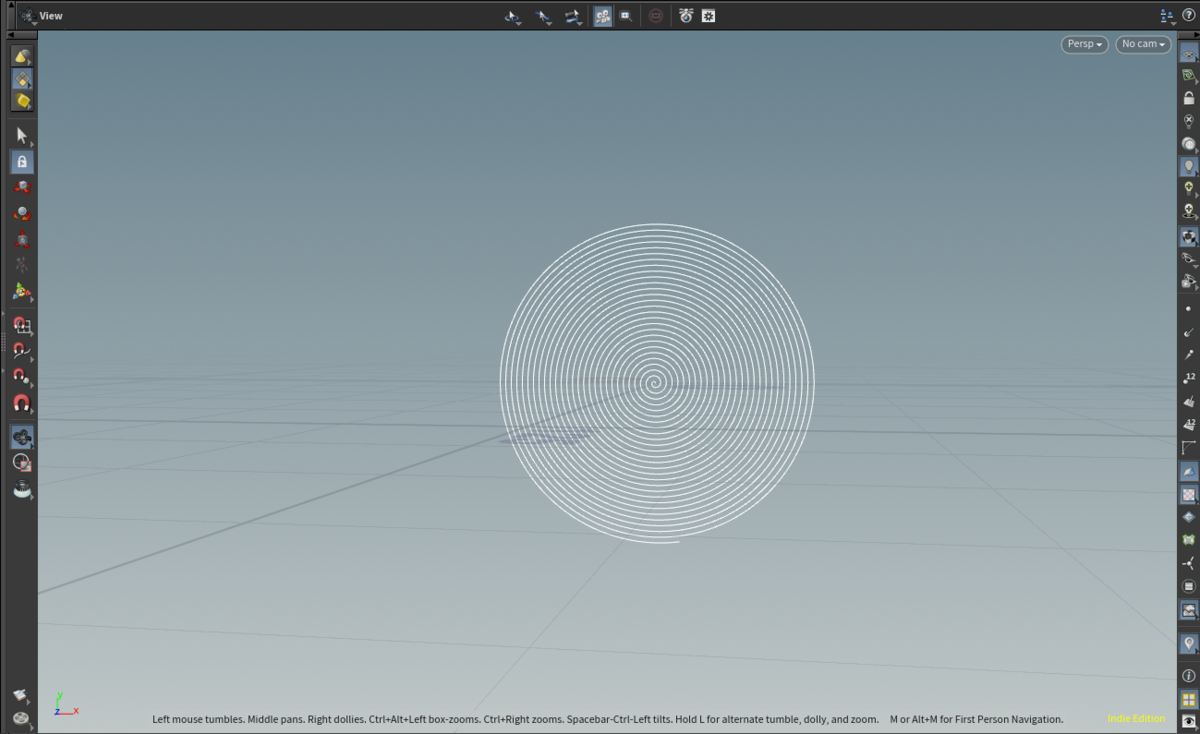Select the Geometry selection mode icon

22,79
